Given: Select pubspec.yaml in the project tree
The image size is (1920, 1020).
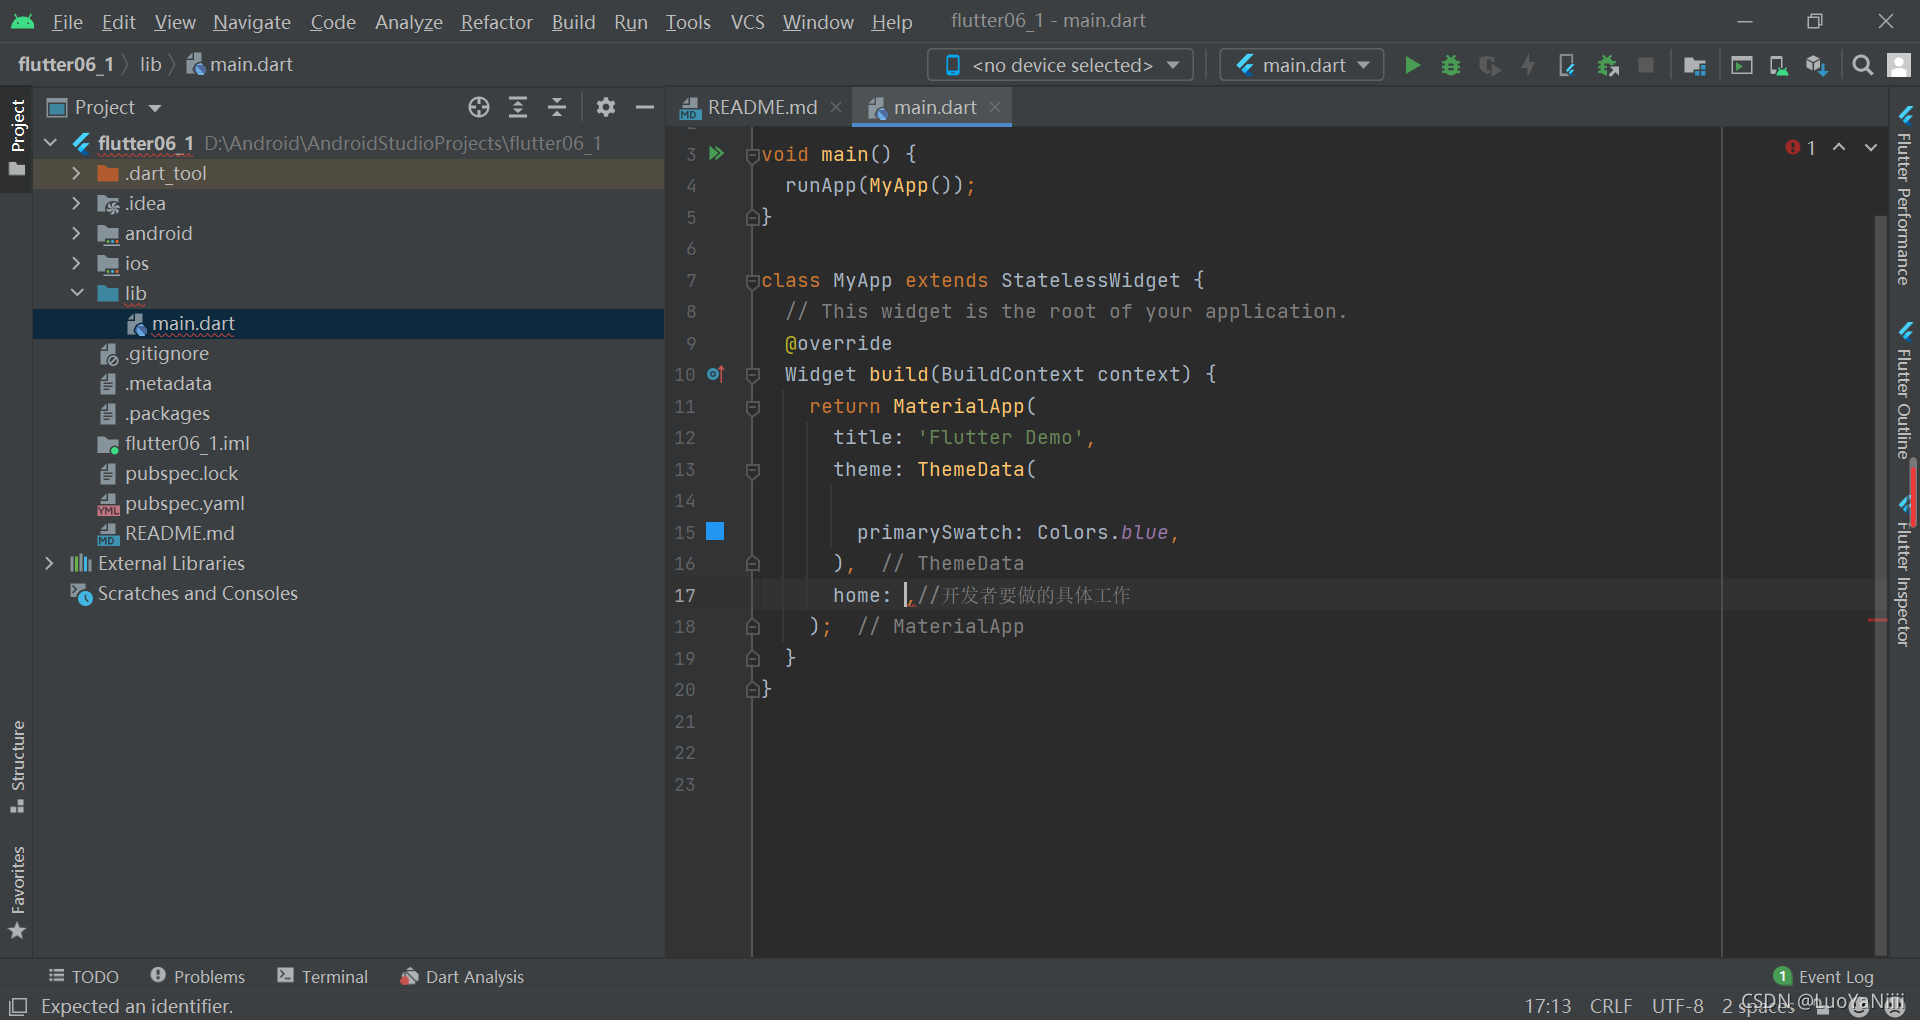Looking at the screenshot, I should [x=184, y=503].
